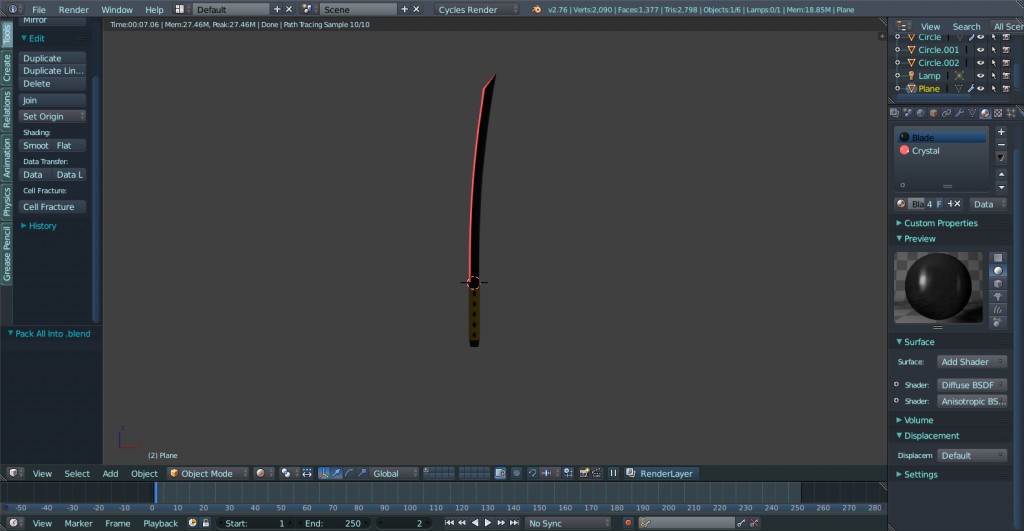
Task: Open the Material properties tab icon
Action: (985, 113)
